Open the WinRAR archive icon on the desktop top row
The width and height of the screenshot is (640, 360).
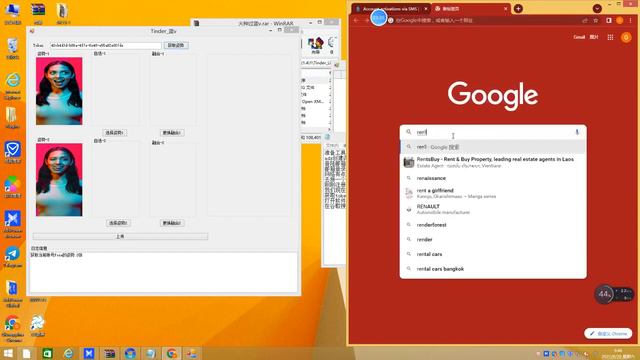pos(38,13)
